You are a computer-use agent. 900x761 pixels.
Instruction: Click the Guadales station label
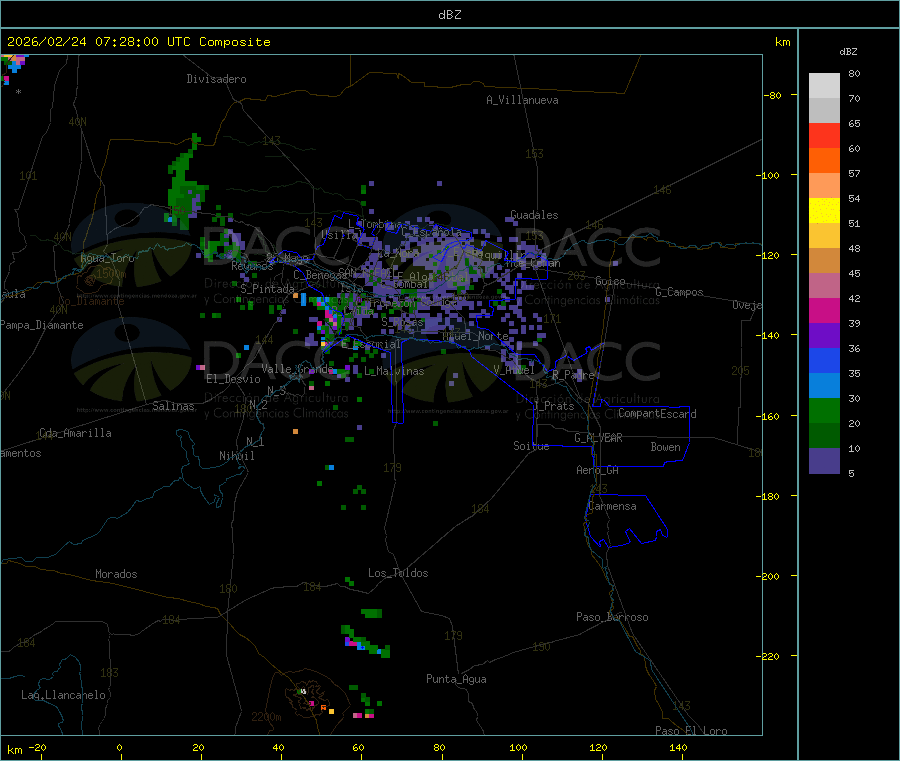(534, 215)
